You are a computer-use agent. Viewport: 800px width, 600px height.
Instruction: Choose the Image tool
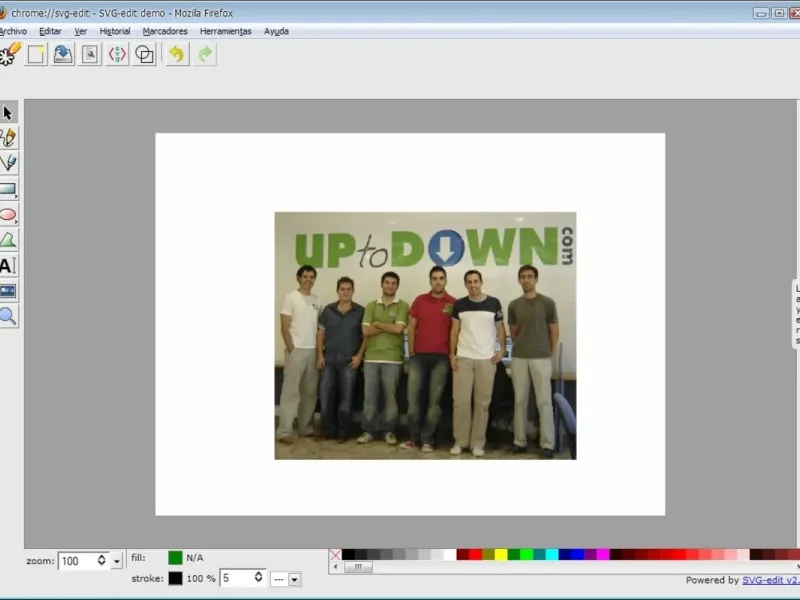pos(8,291)
